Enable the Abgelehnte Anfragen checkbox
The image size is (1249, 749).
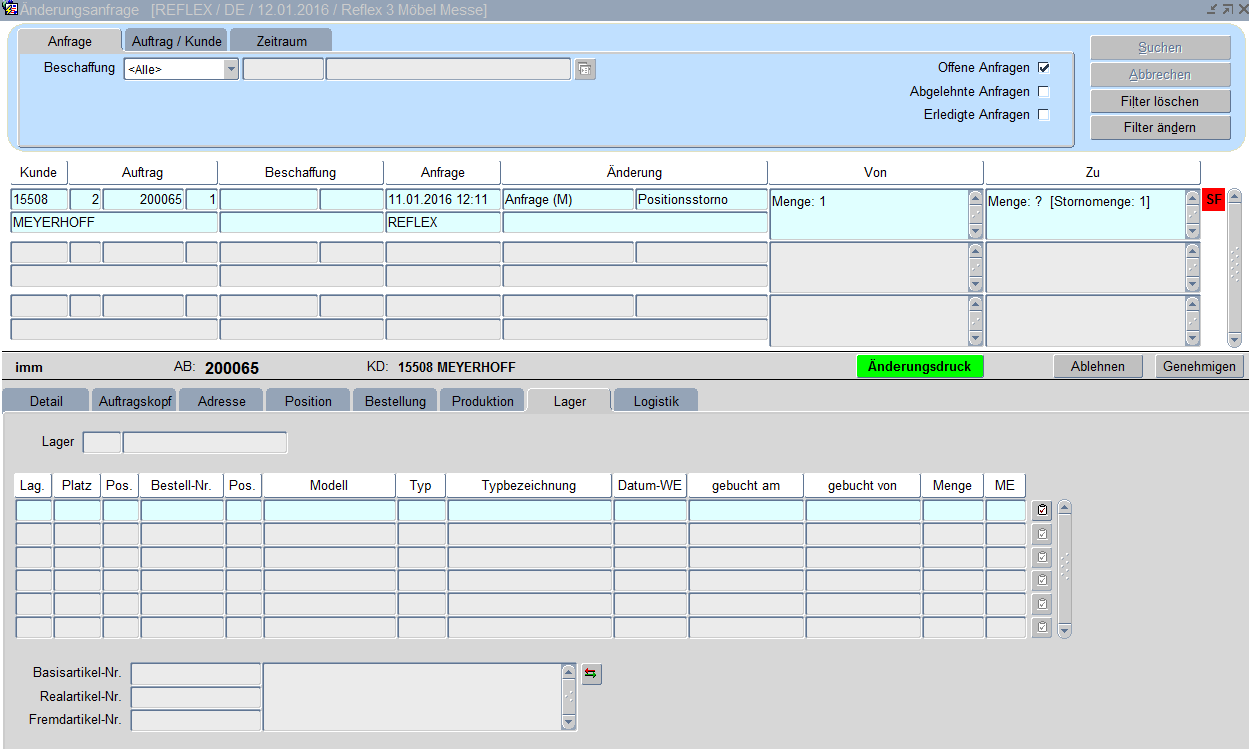pyautogui.click(x=1044, y=92)
